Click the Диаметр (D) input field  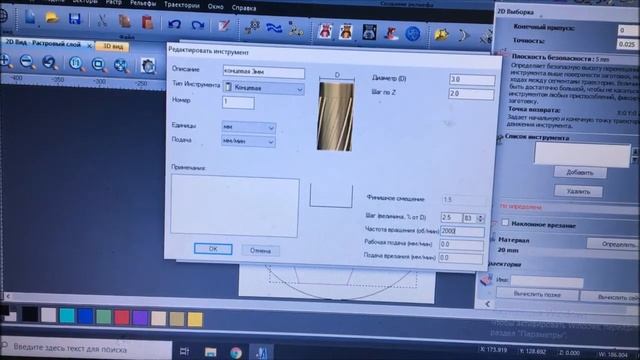472,80
